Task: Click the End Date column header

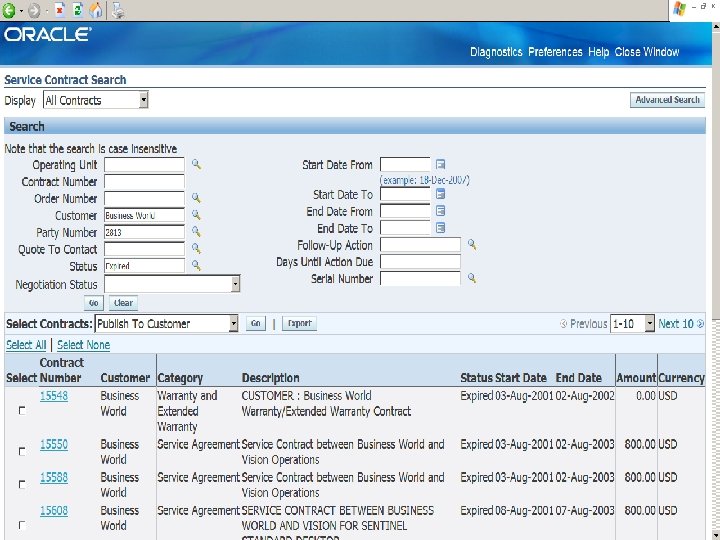Action: pyautogui.click(x=579, y=378)
